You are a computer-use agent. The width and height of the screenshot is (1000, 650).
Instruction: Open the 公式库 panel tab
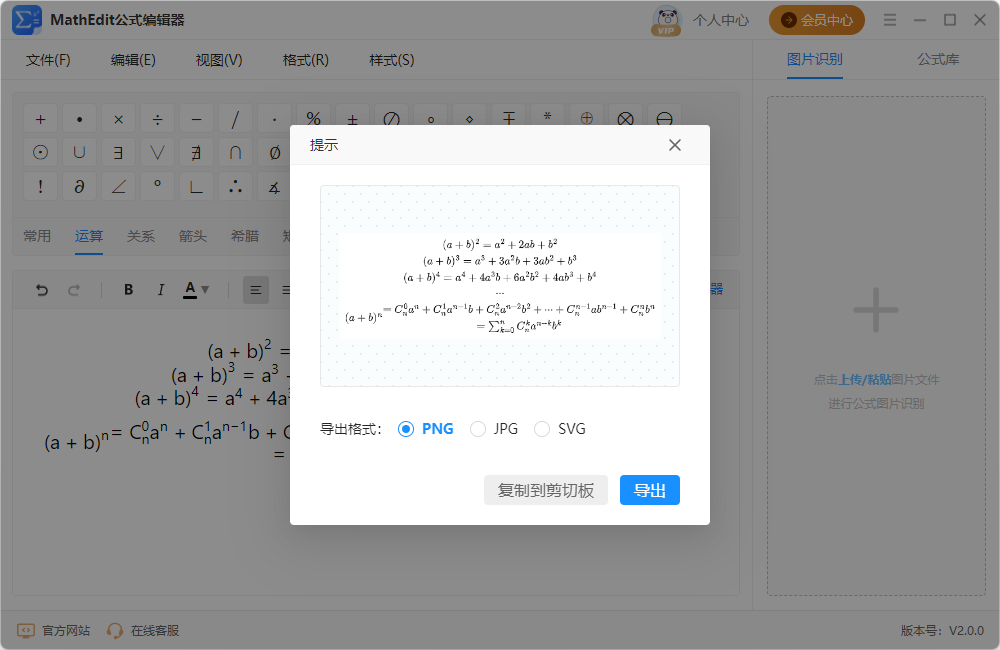[938, 59]
